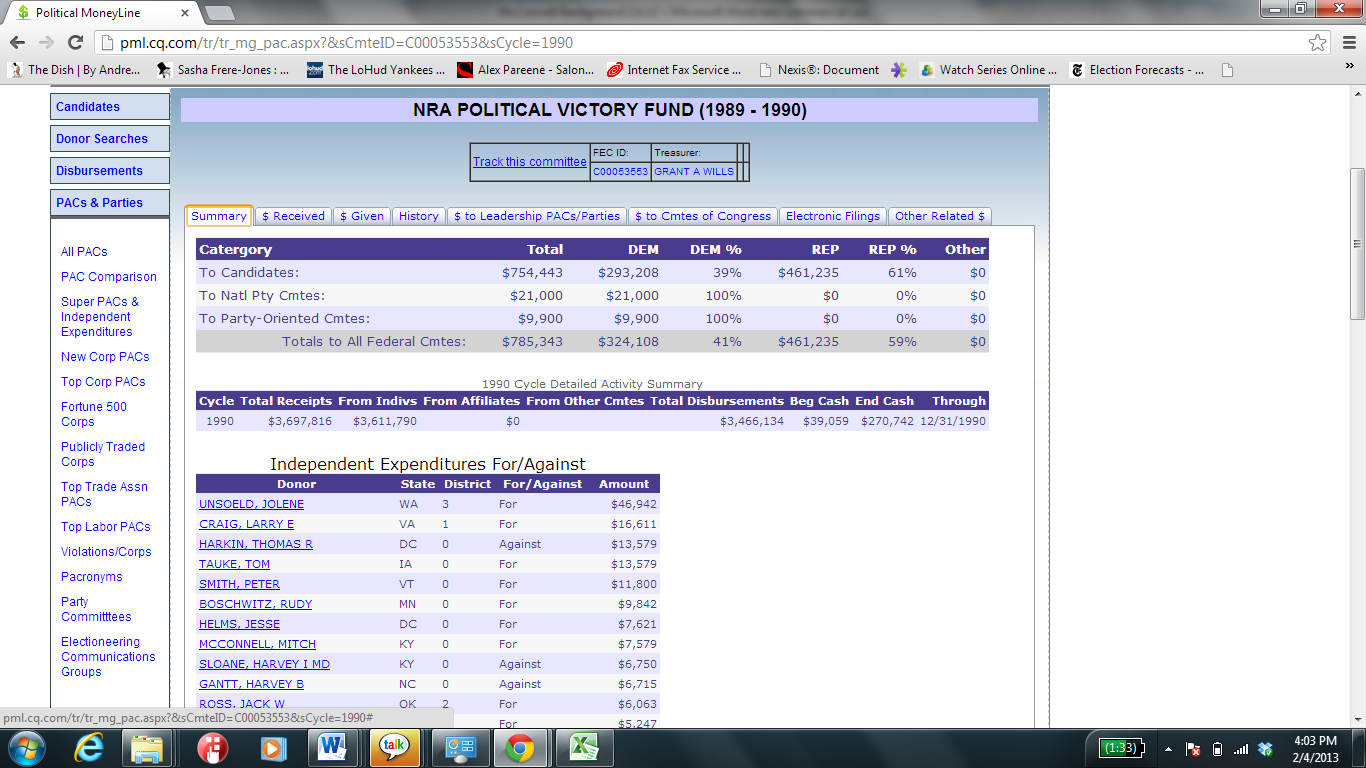
Task: Click FEC ID C00053553 link
Action: (x=620, y=172)
